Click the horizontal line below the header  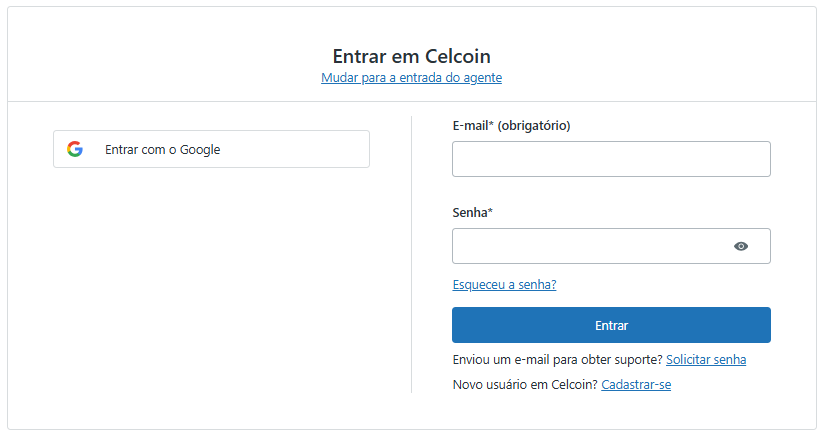pos(411,101)
